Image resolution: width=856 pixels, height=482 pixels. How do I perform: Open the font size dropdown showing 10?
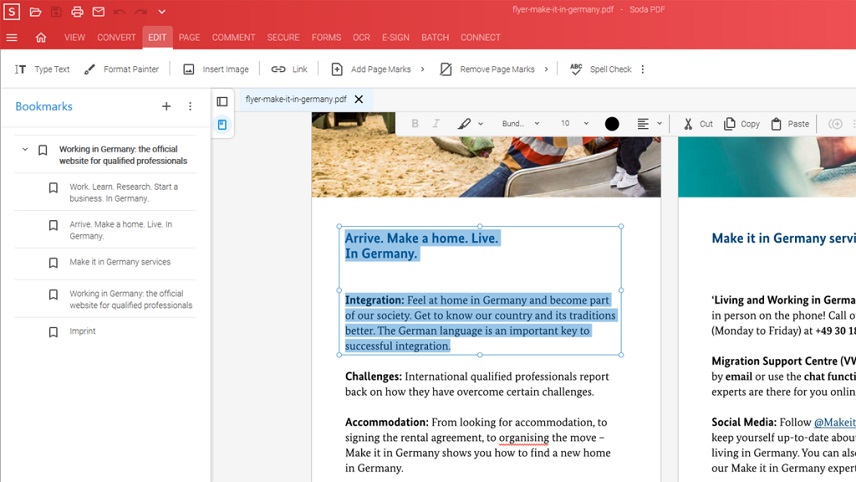click(x=575, y=124)
